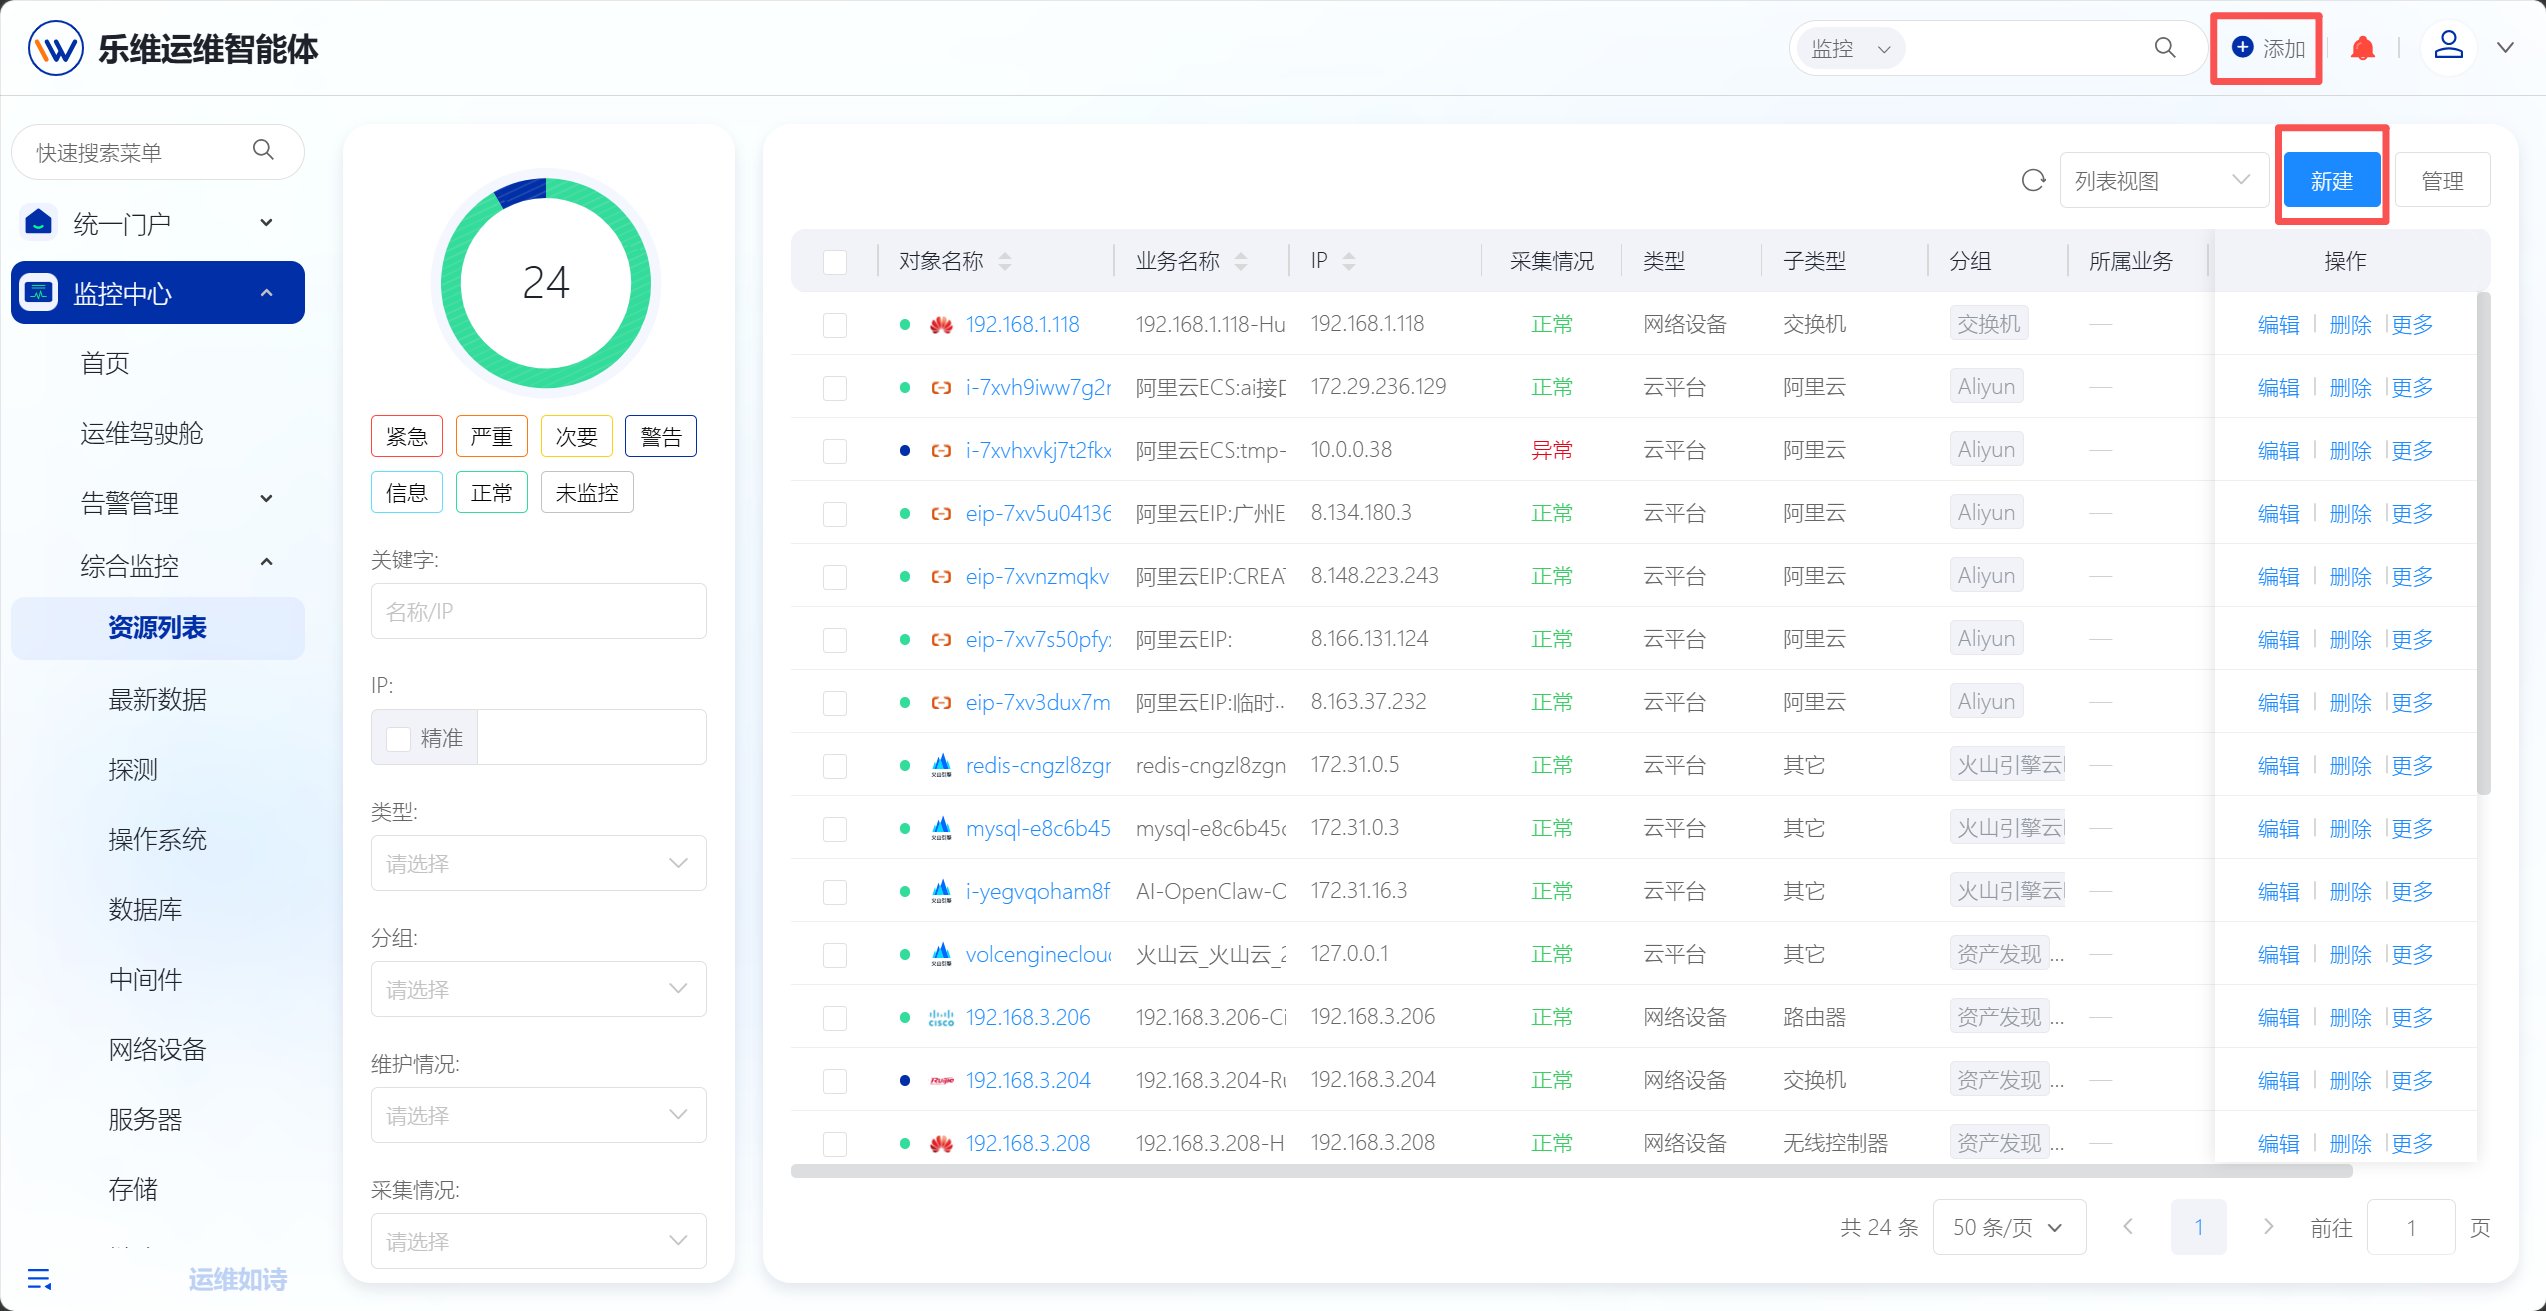2546x1311 pixels.
Task: Open the 维护情况 filter dropdown
Action: point(538,1115)
